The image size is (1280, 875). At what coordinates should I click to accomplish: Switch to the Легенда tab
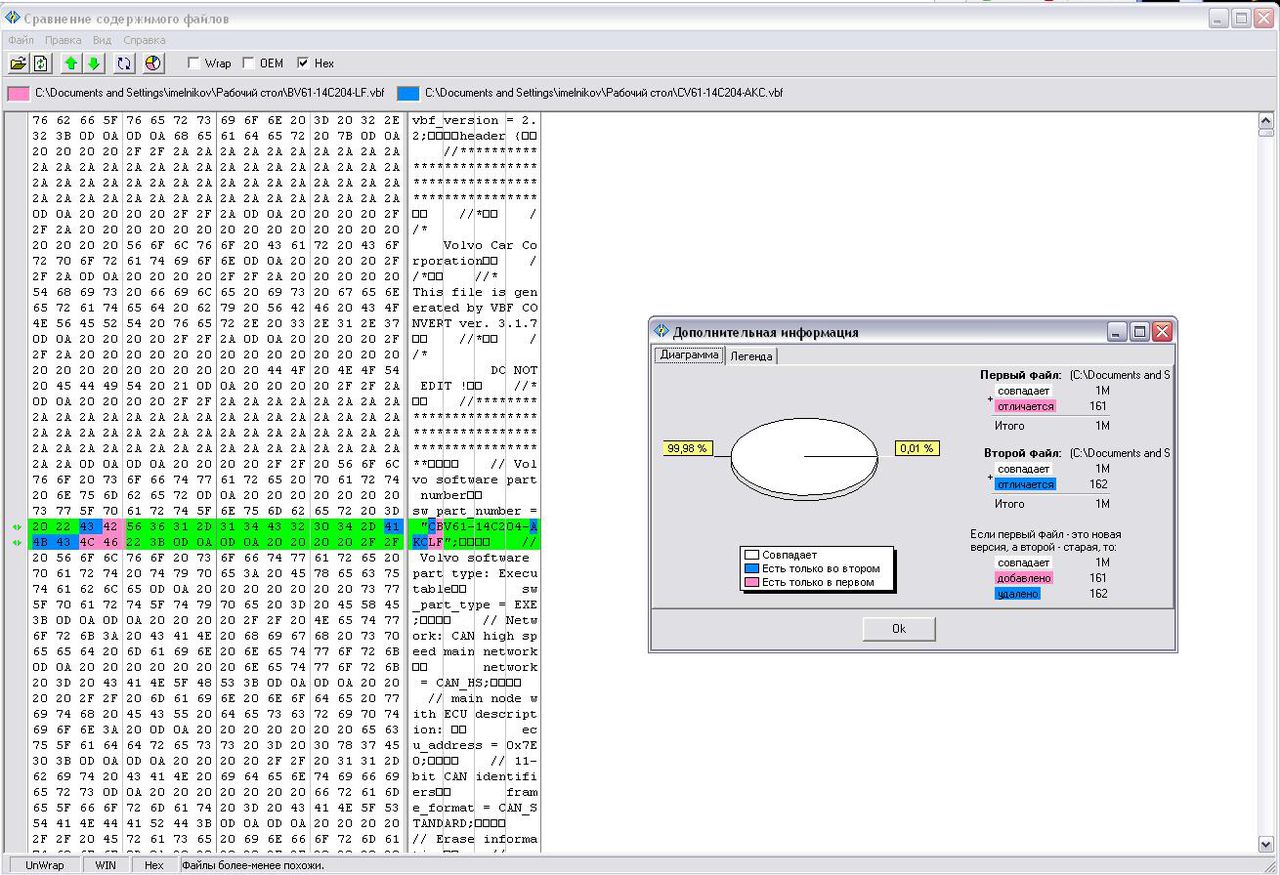(751, 356)
